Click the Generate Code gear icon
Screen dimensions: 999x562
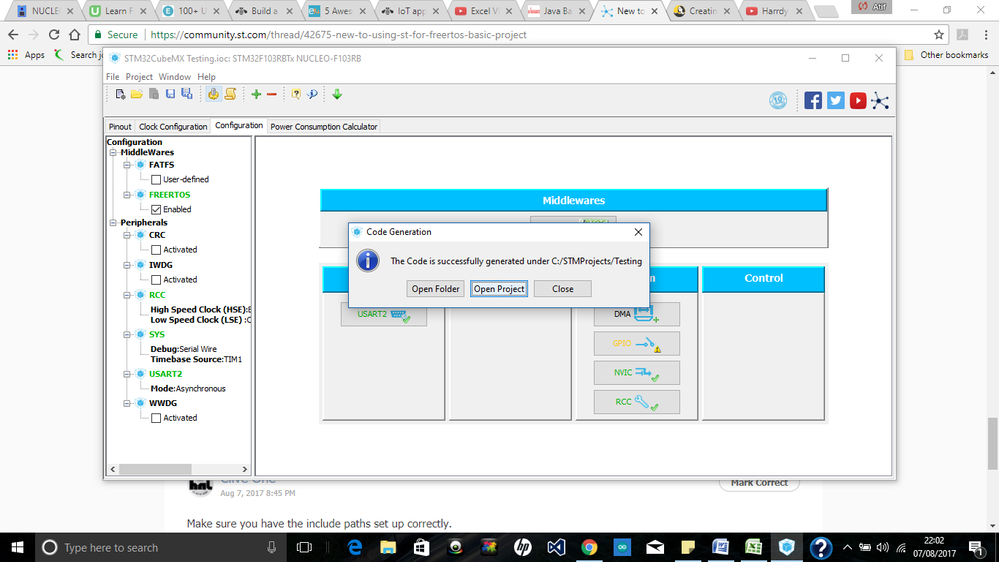213,94
